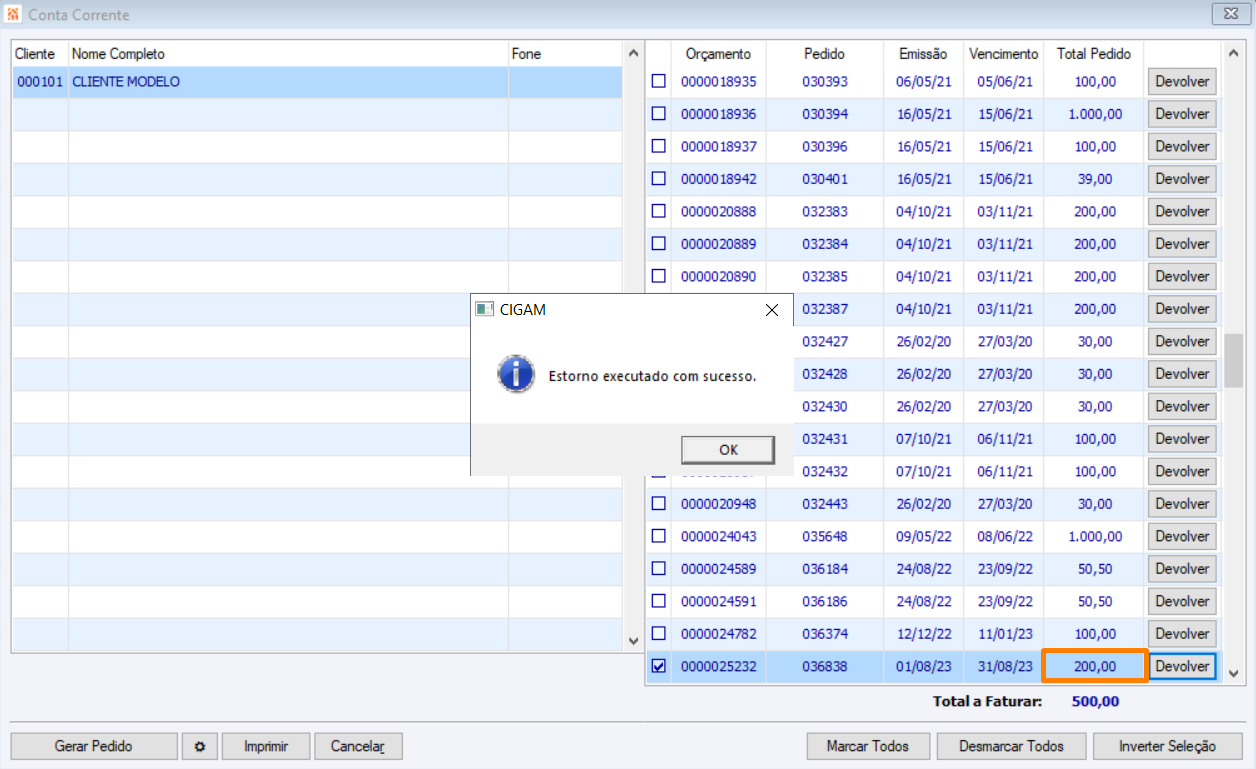1256x769 pixels.
Task: Click Inverter Seleção button
Action: pyautogui.click(x=1167, y=746)
